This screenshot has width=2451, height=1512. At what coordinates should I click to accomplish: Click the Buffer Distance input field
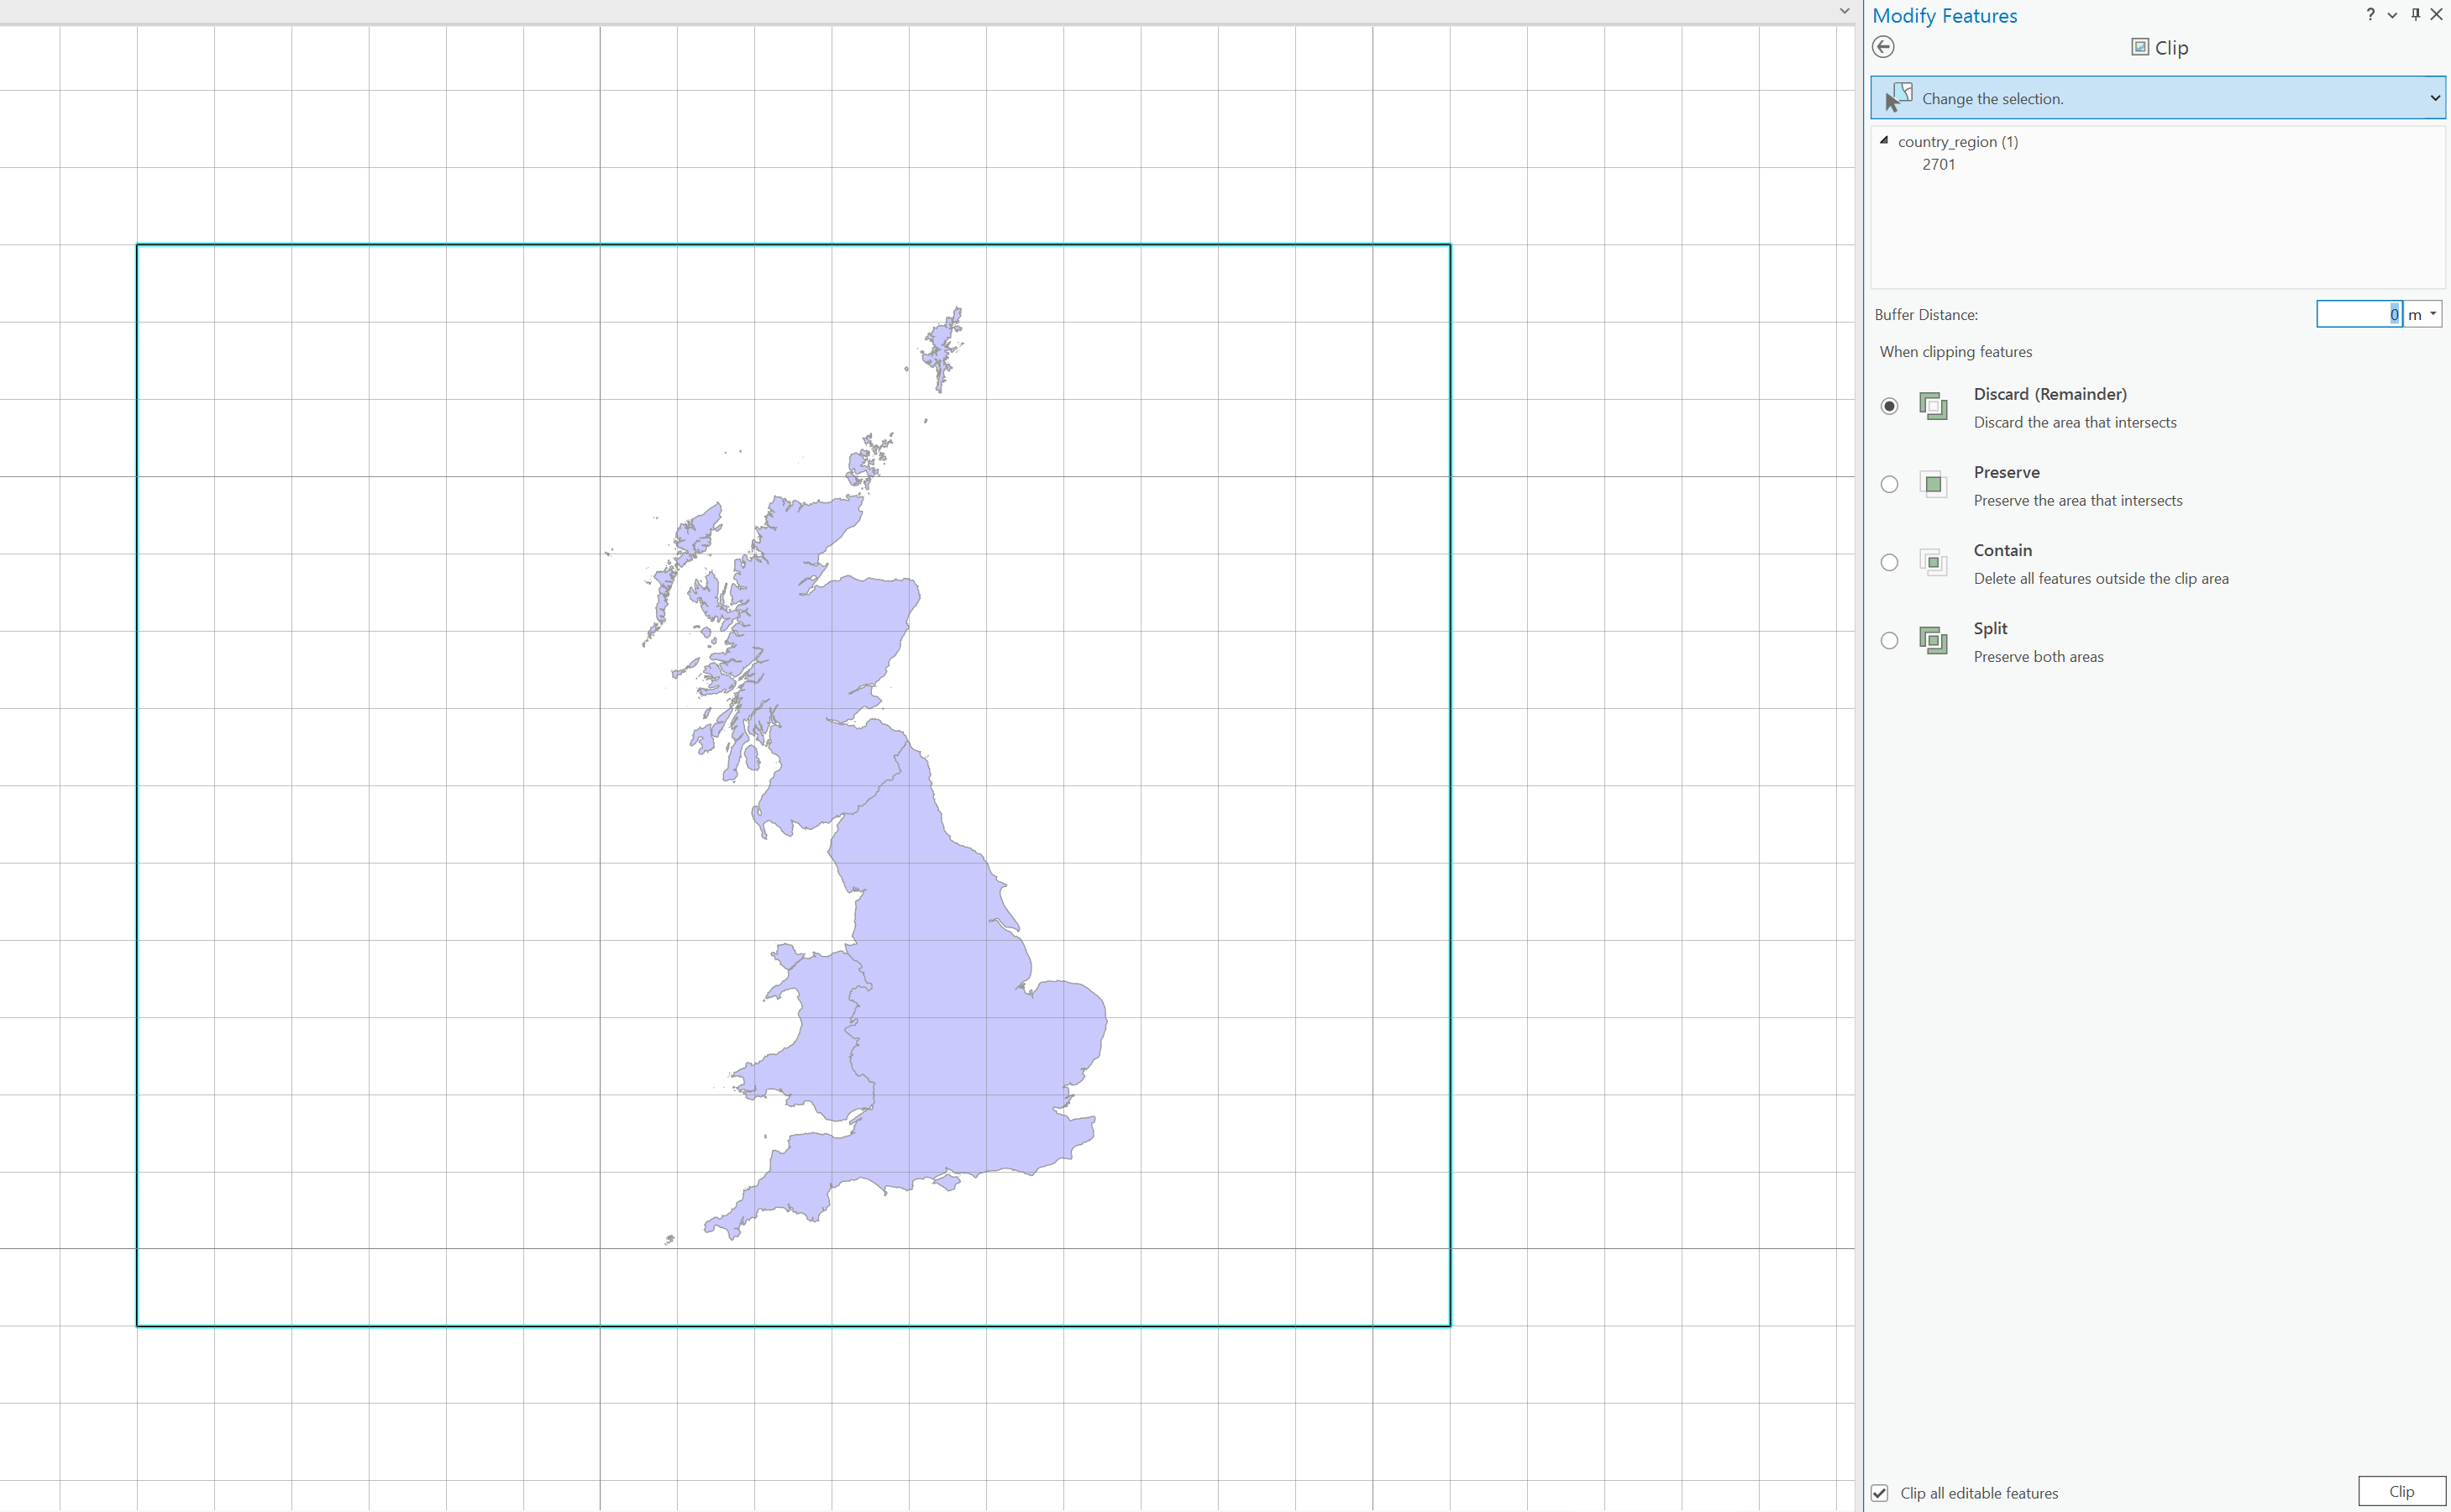click(x=2357, y=314)
